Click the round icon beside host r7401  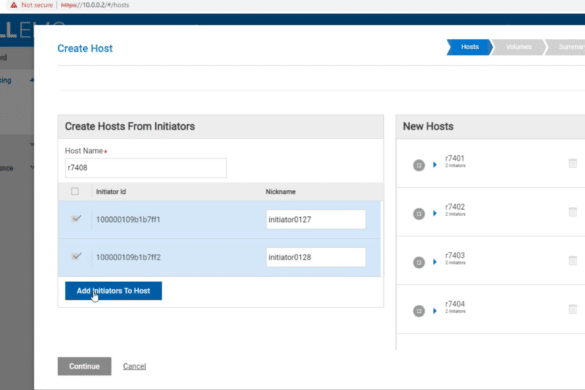tap(419, 165)
